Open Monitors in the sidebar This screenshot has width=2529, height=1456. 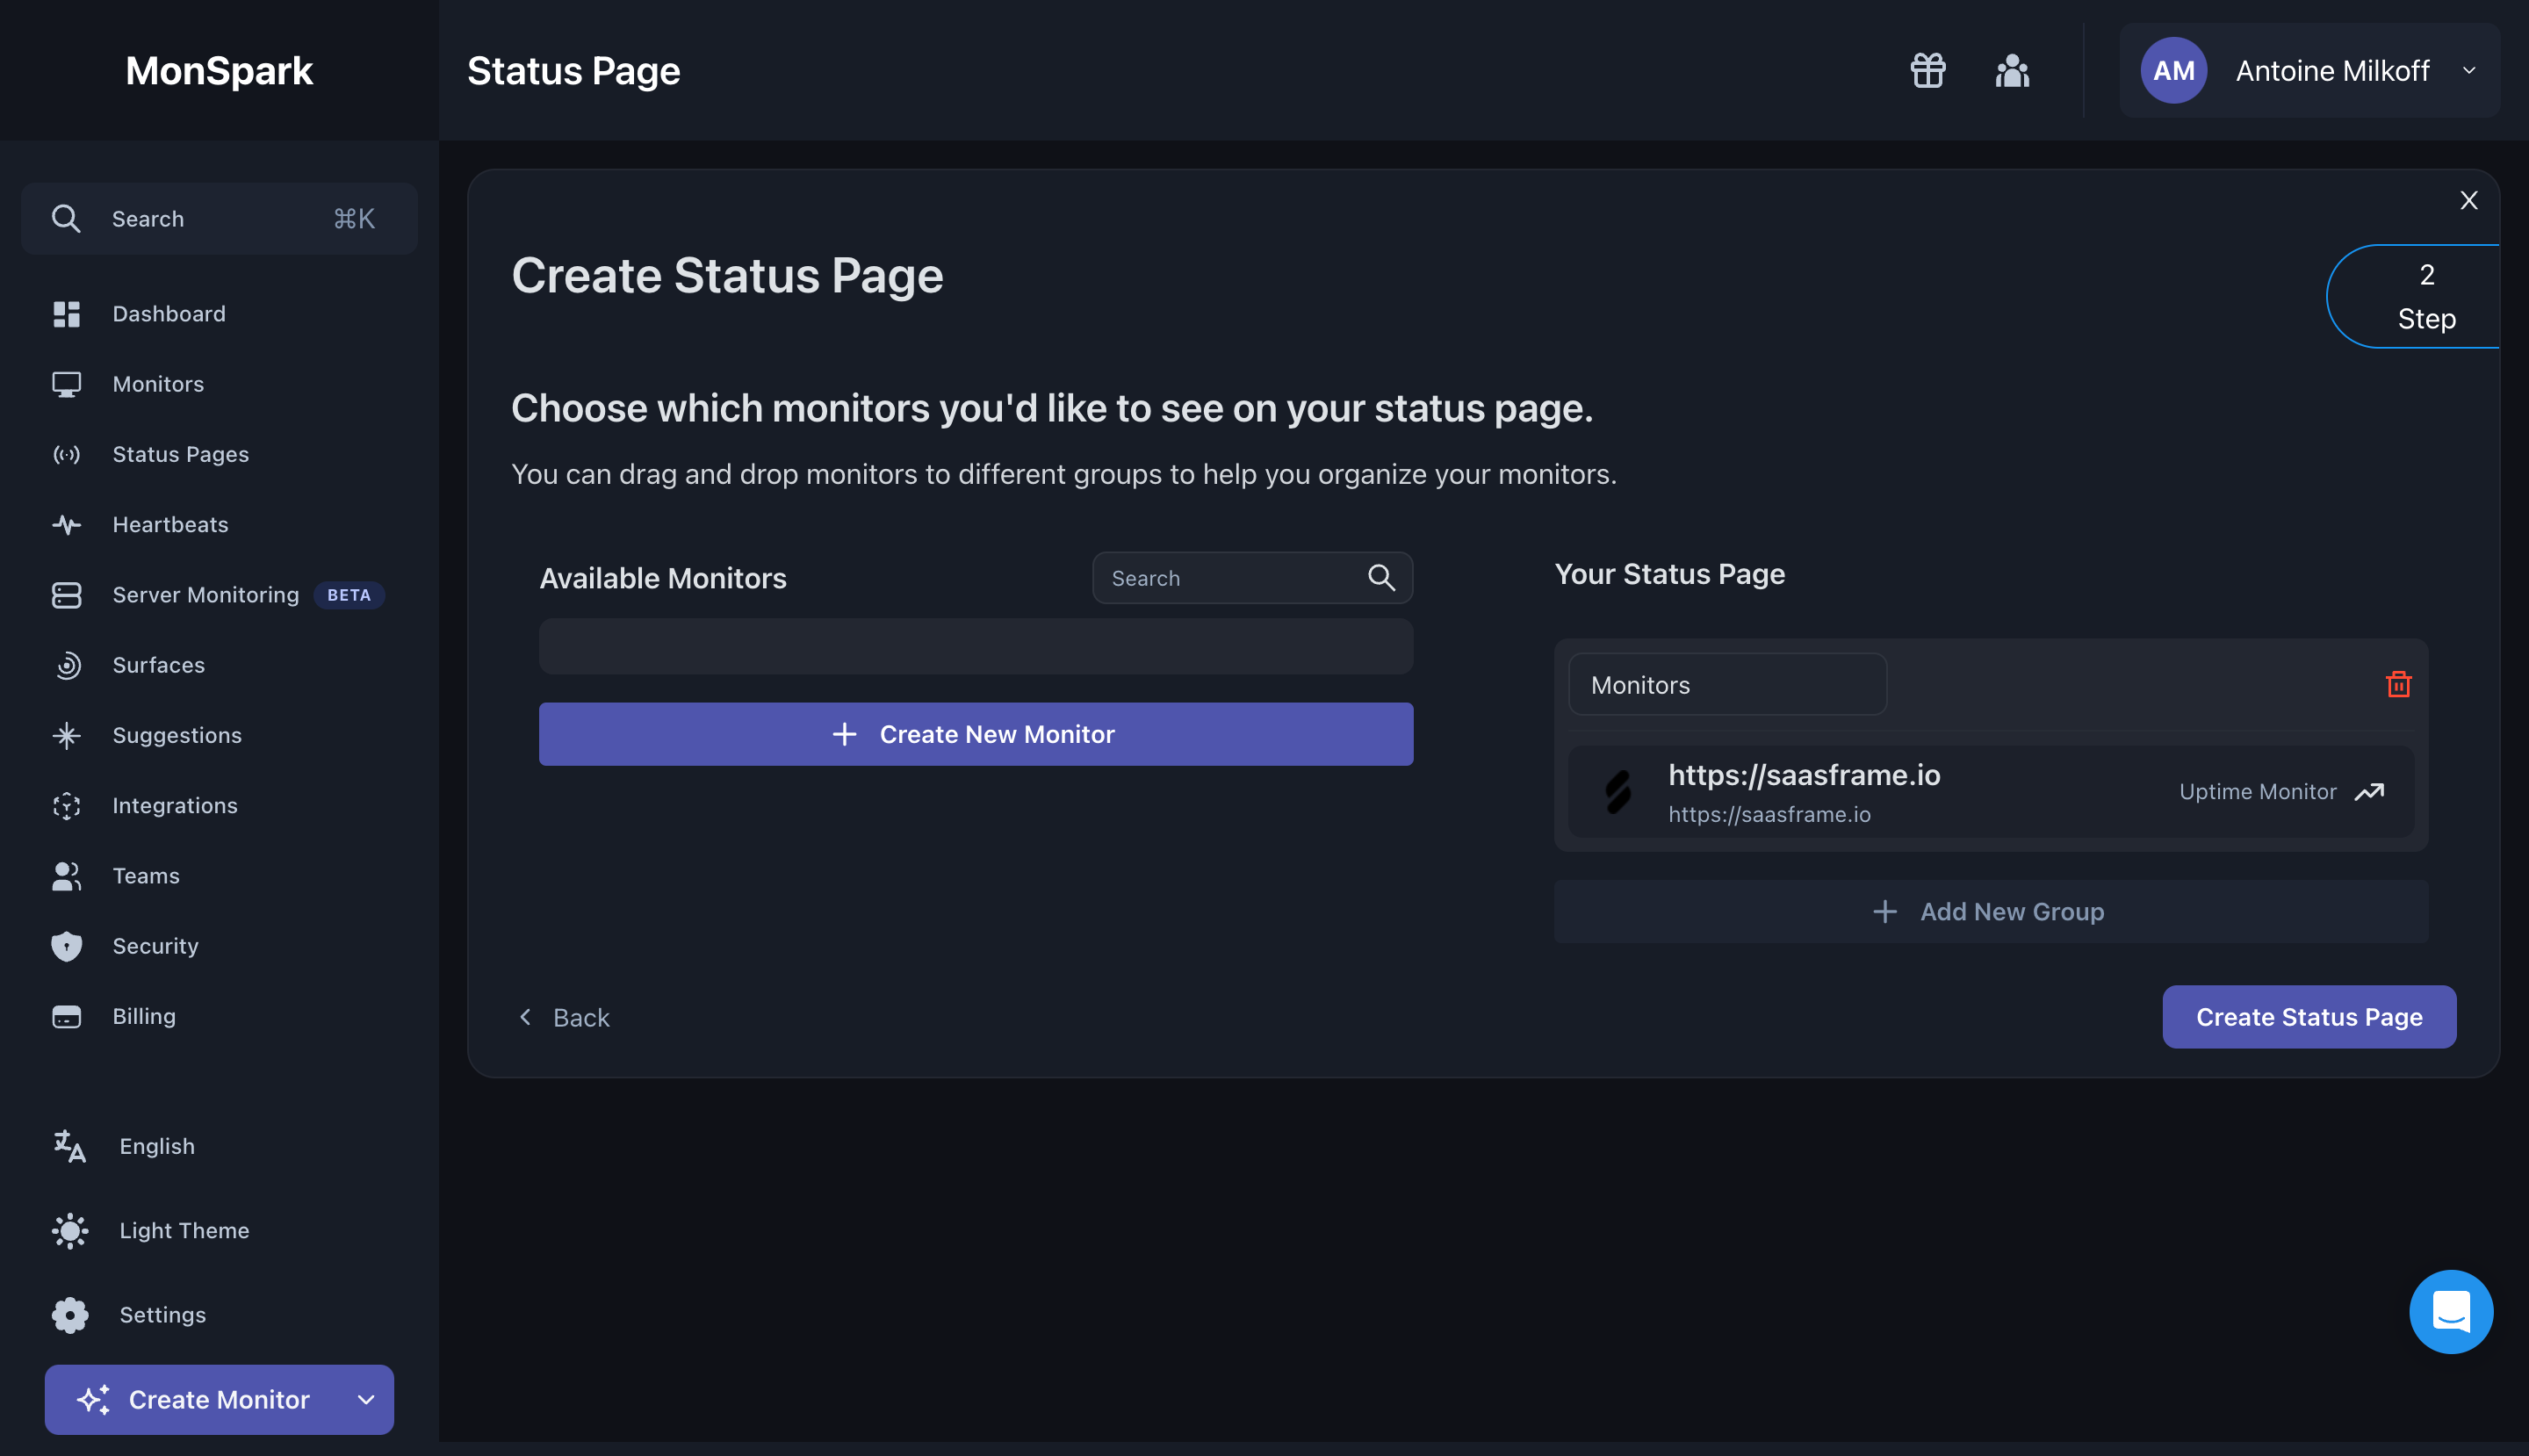(x=158, y=384)
